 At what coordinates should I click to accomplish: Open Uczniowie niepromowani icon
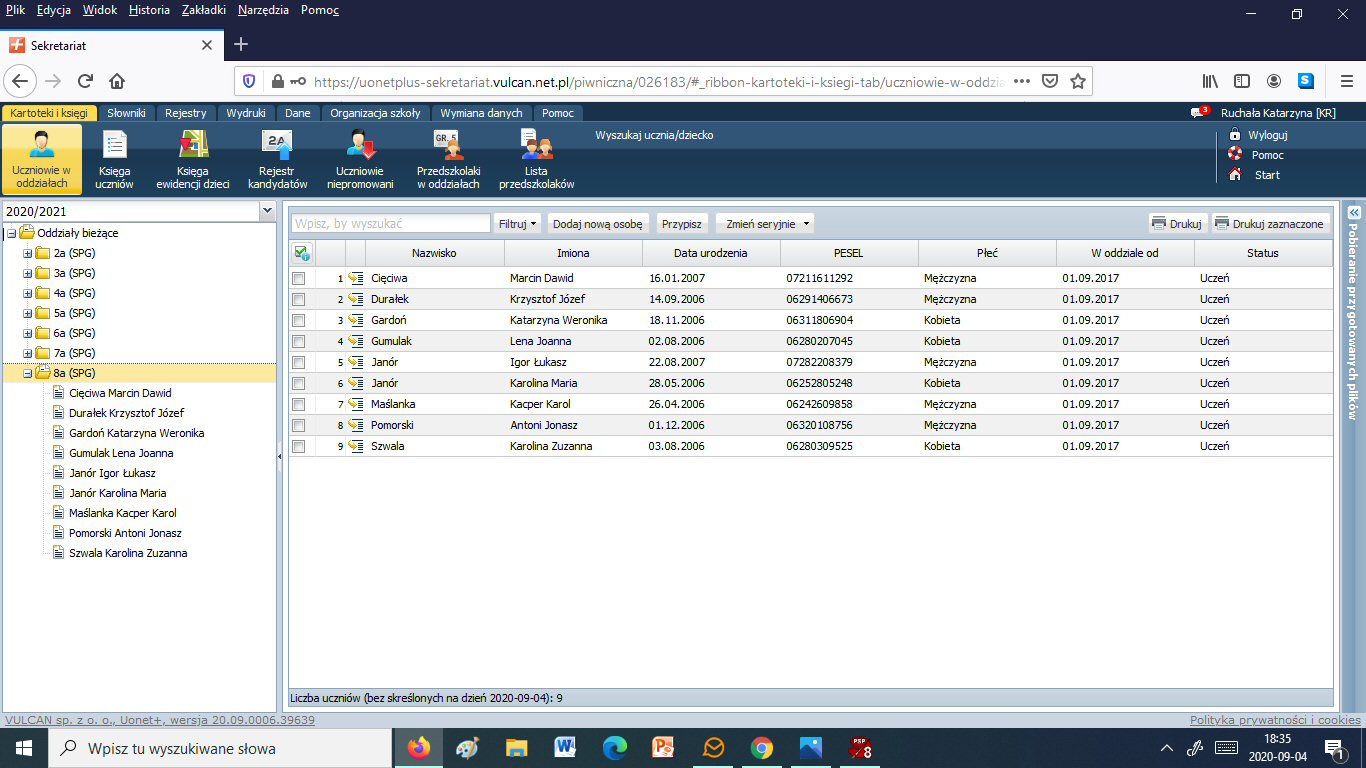point(360,159)
